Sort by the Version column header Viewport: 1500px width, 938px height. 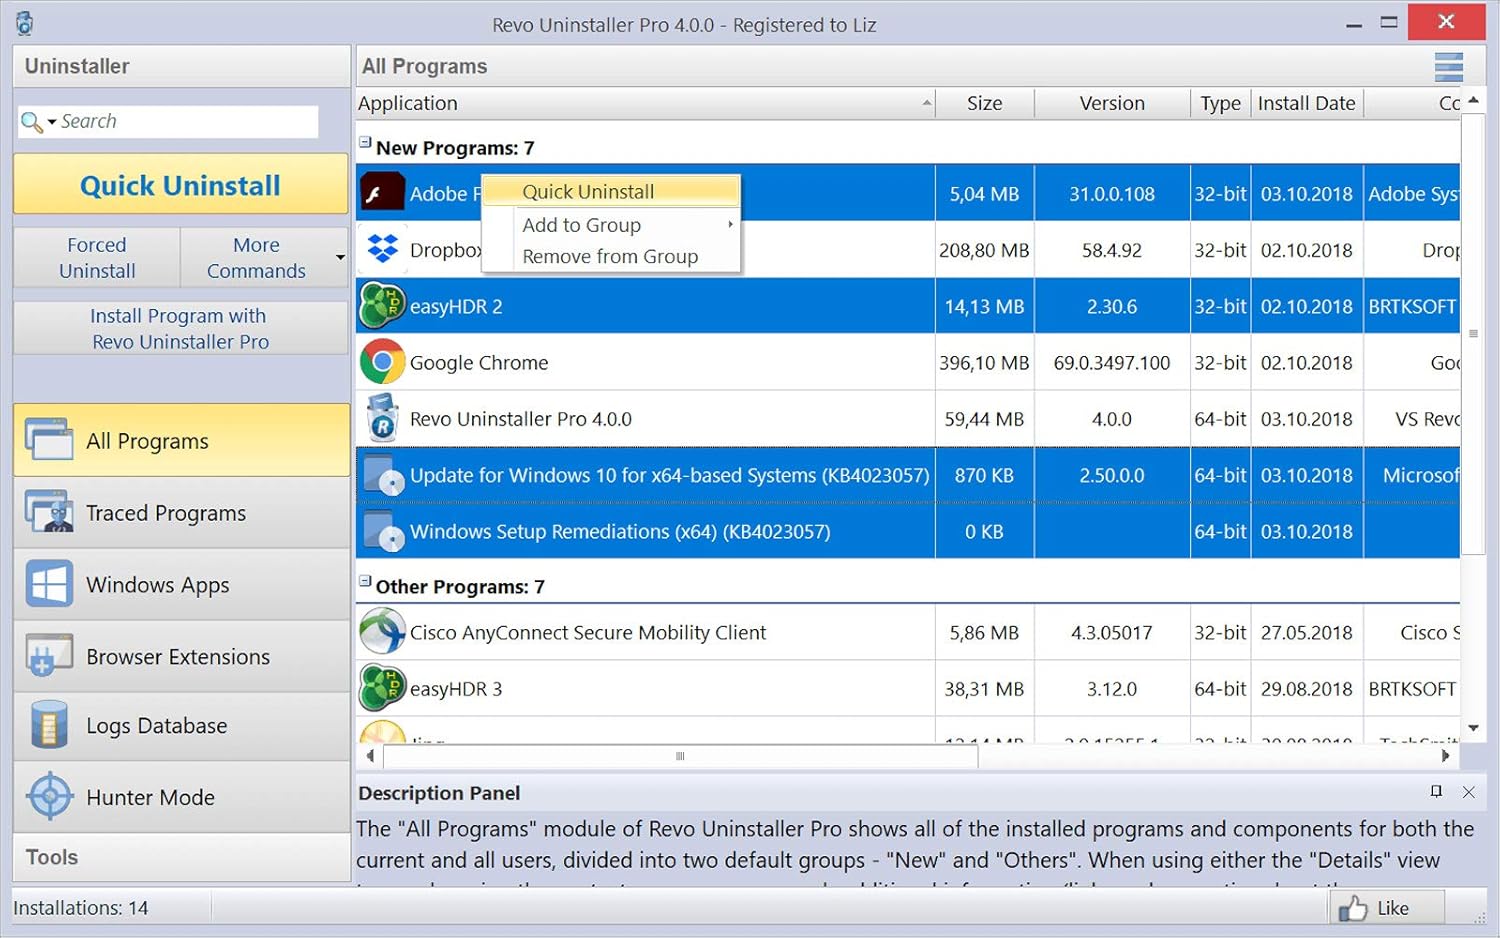click(x=1112, y=103)
